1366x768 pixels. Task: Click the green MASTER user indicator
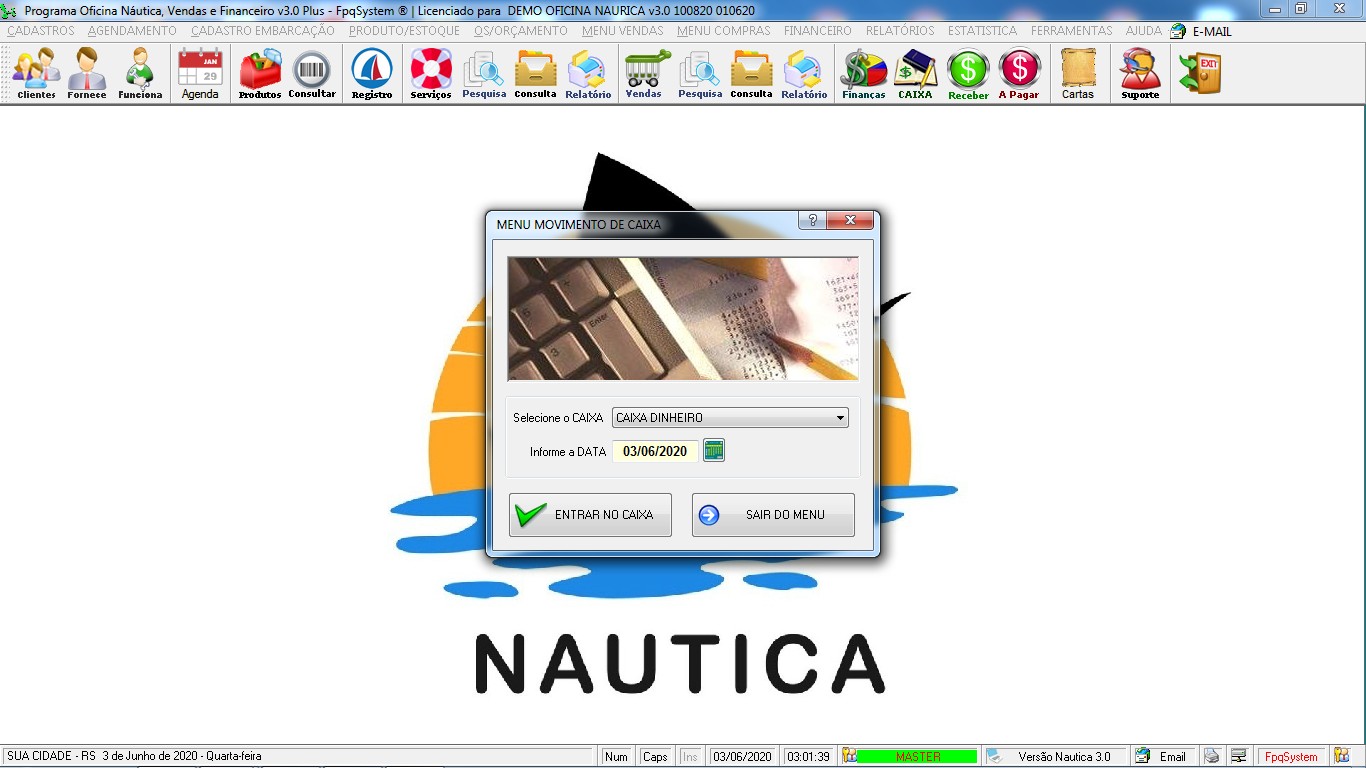tap(918, 756)
